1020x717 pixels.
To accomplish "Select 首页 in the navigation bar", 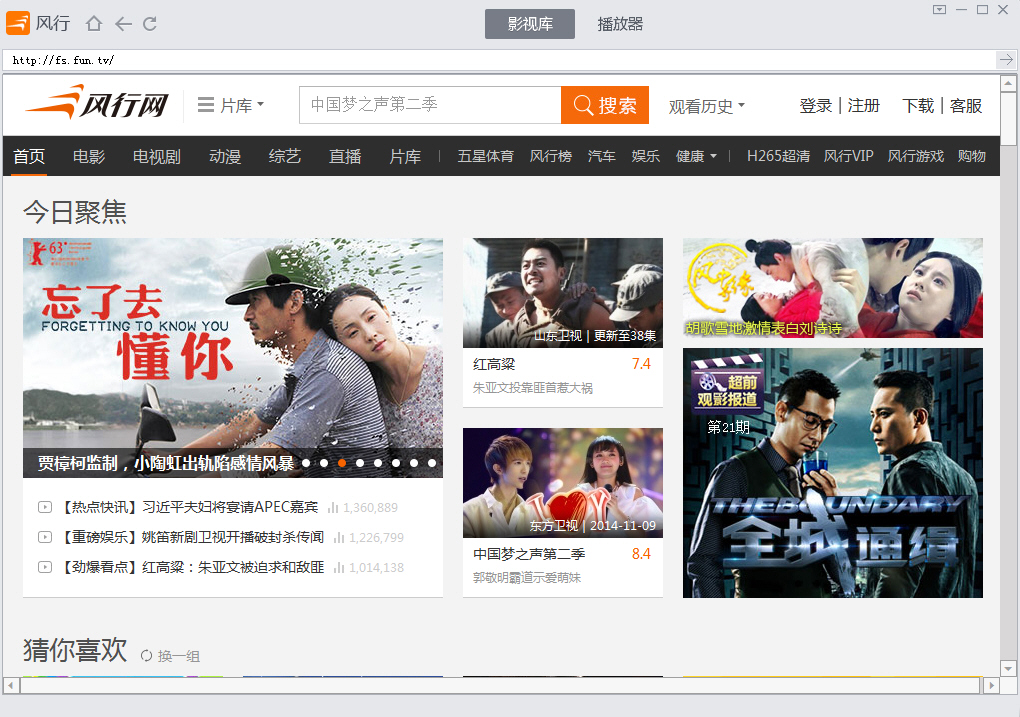I will (29, 156).
